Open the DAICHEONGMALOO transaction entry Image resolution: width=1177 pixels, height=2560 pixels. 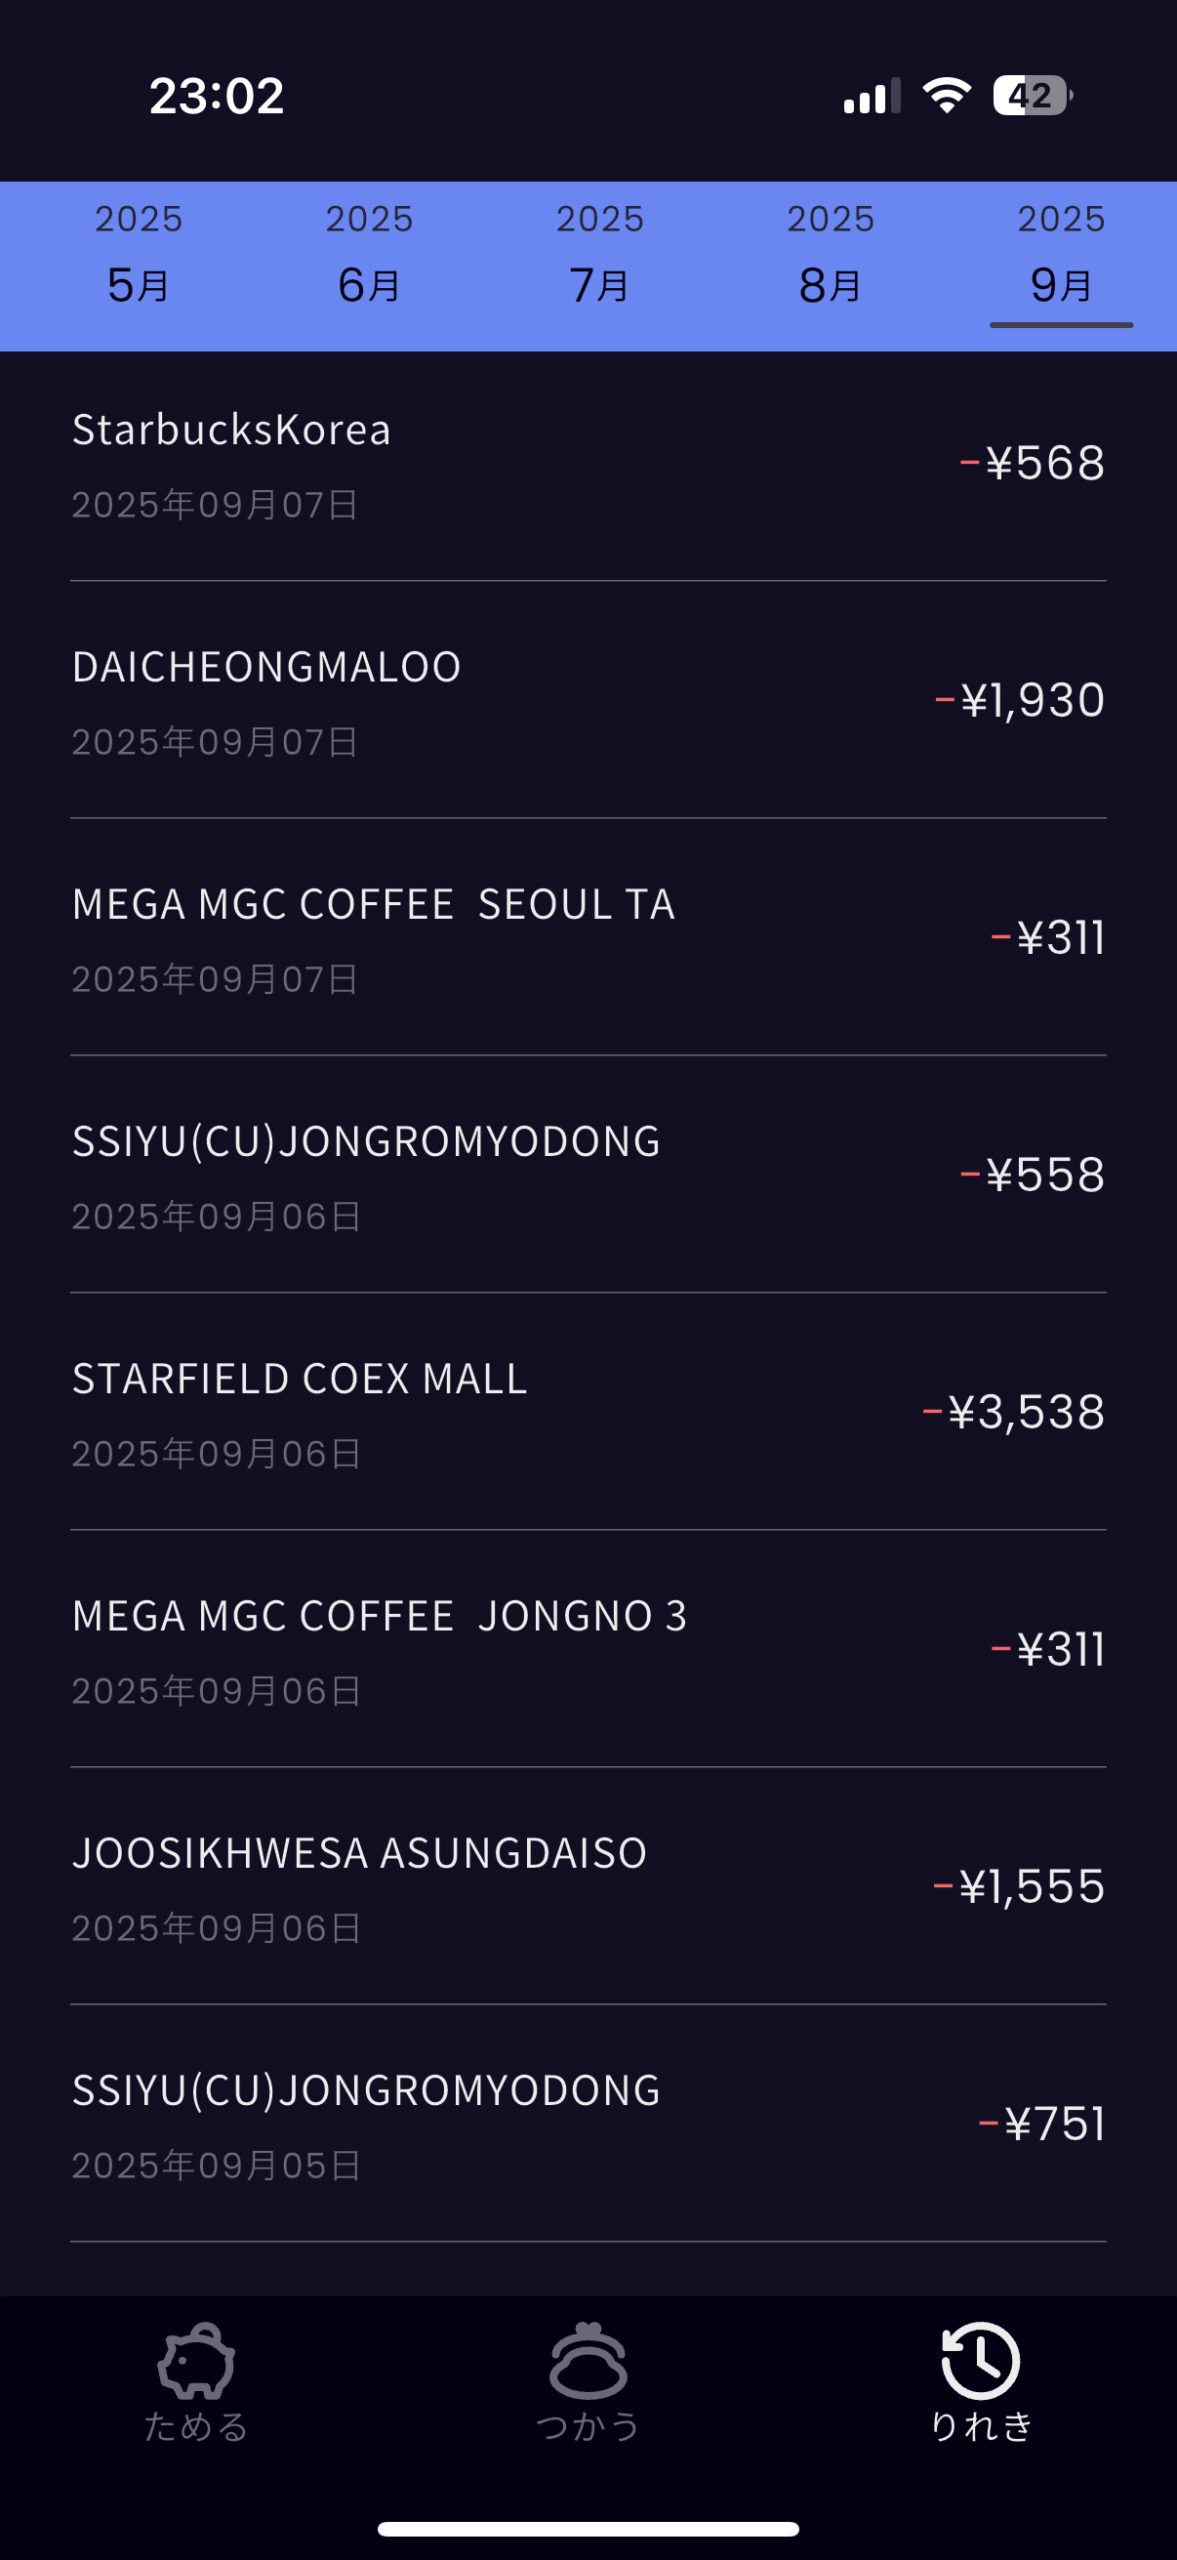(588, 702)
